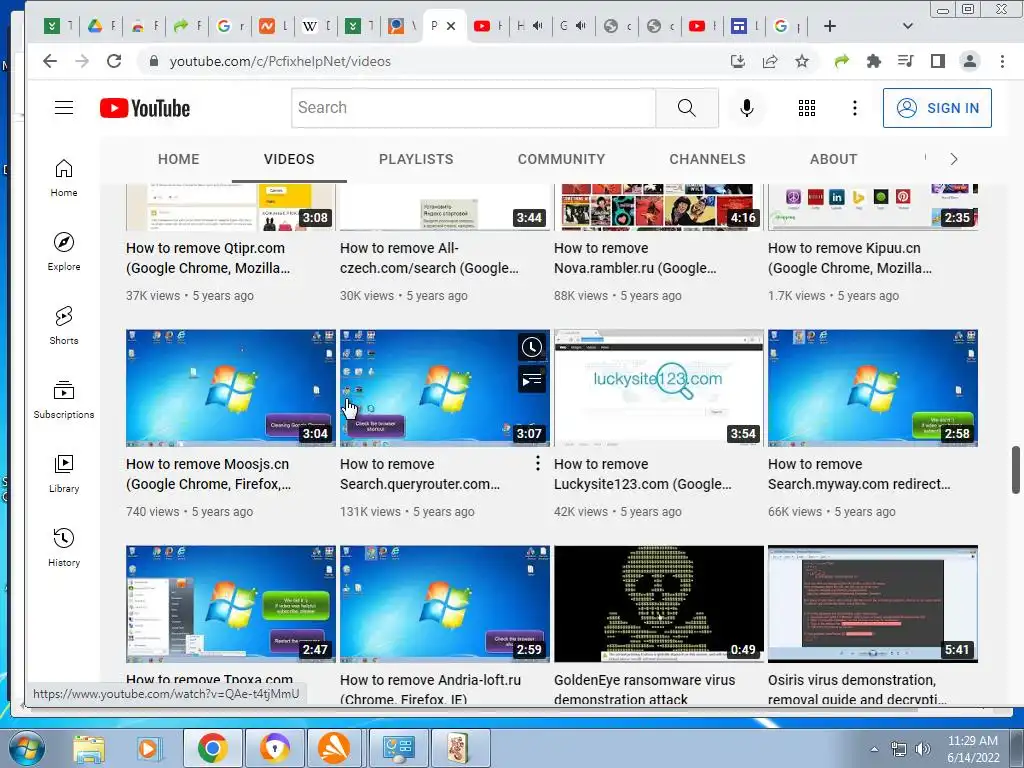Open the Chrome profile avatar
The height and width of the screenshot is (768, 1024).
(970, 61)
